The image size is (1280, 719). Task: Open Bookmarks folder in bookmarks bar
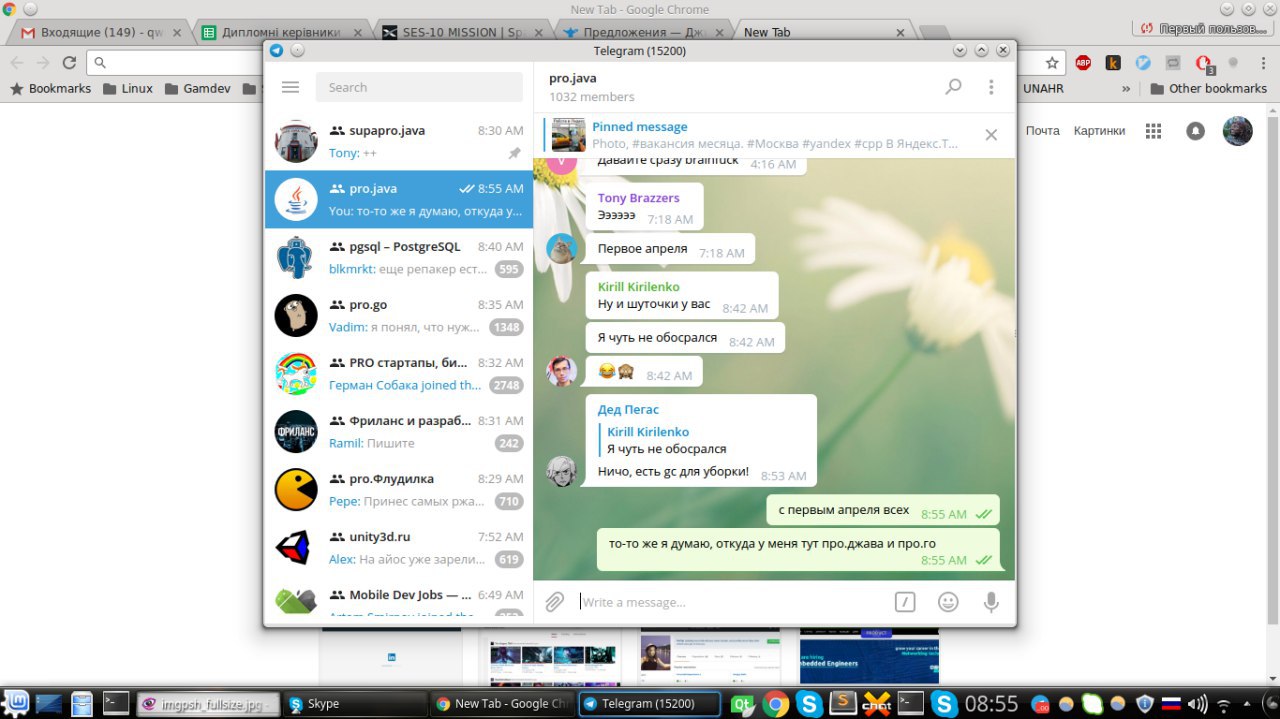(50, 88)
